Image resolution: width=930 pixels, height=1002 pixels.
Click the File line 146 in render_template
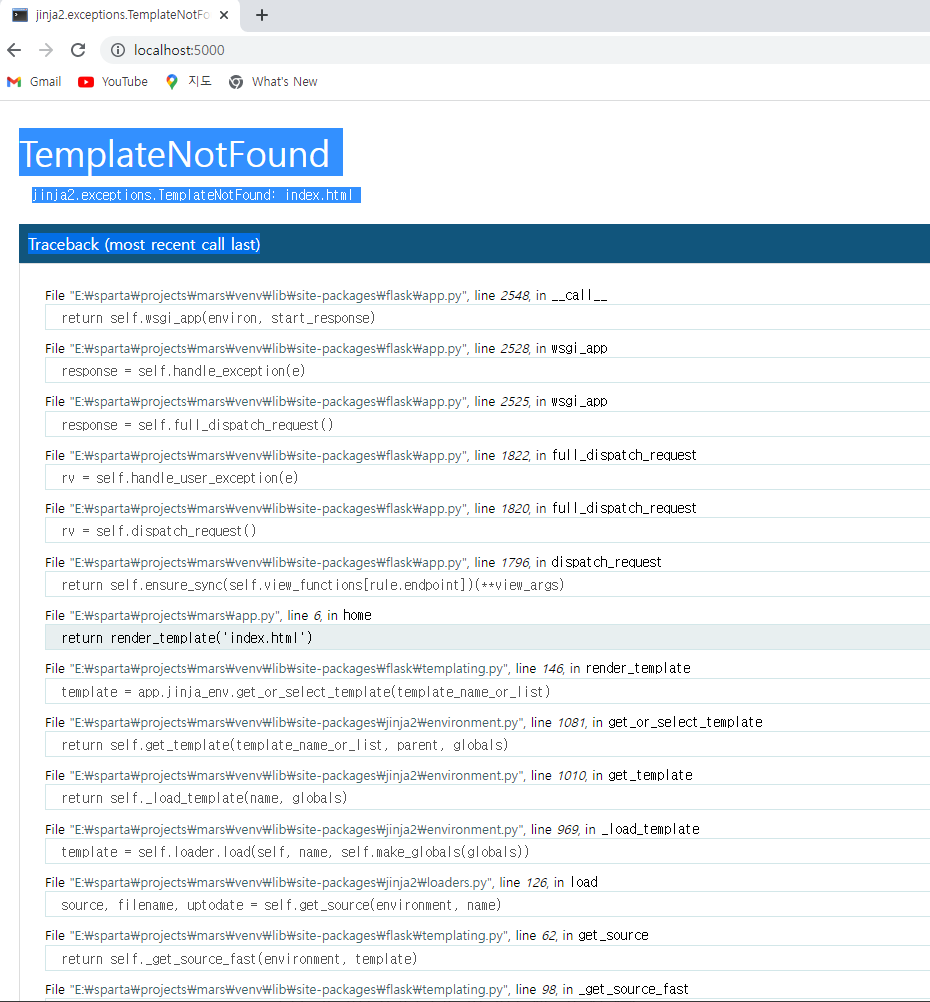368,668
